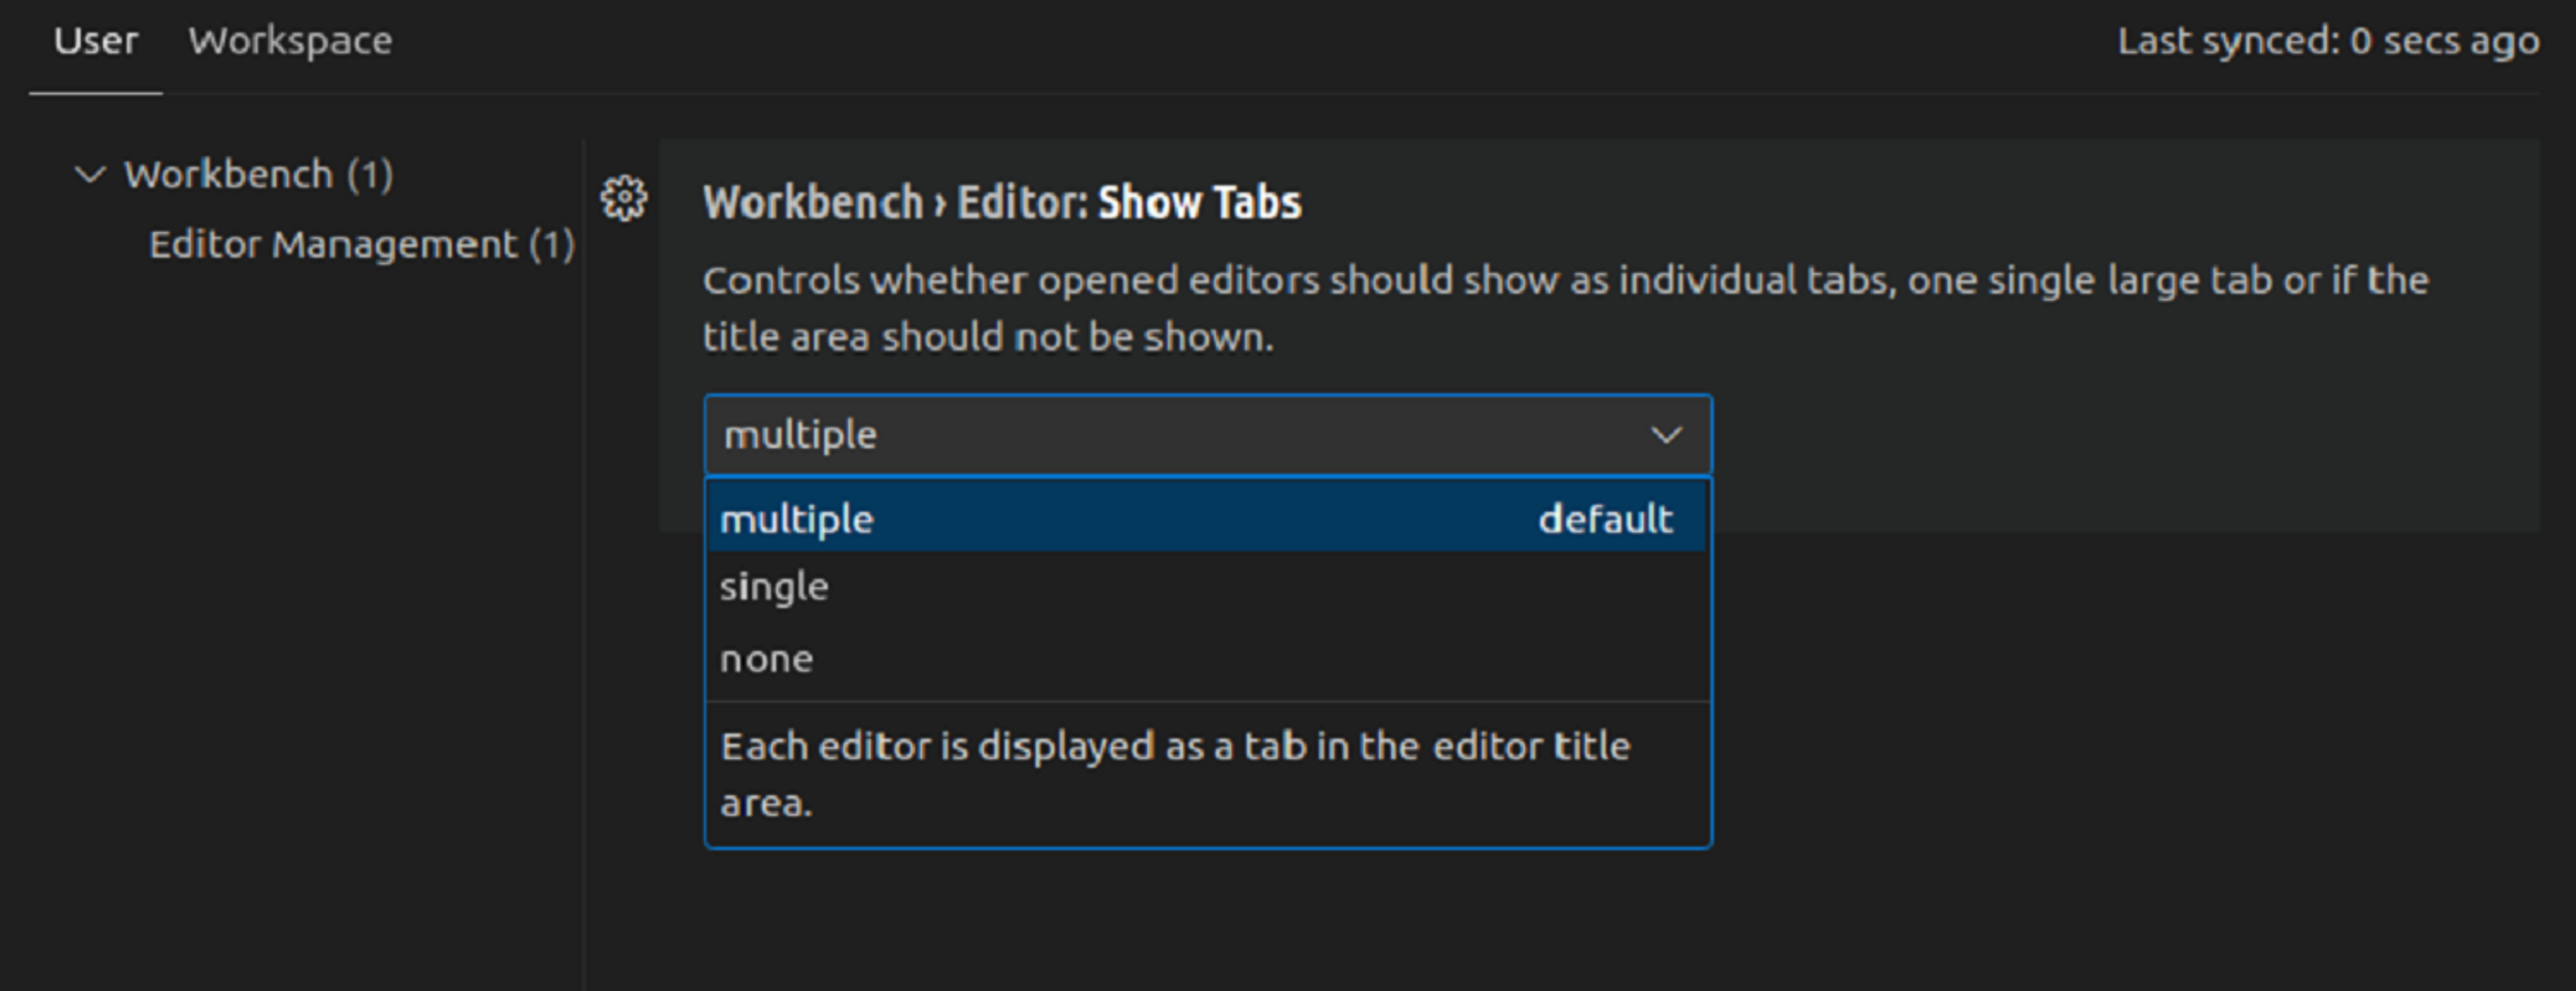The height and width of the screenshot is (991, 2576).
Task: Click the 'Controls whether opened editors' description
Action: point(1565,308)
